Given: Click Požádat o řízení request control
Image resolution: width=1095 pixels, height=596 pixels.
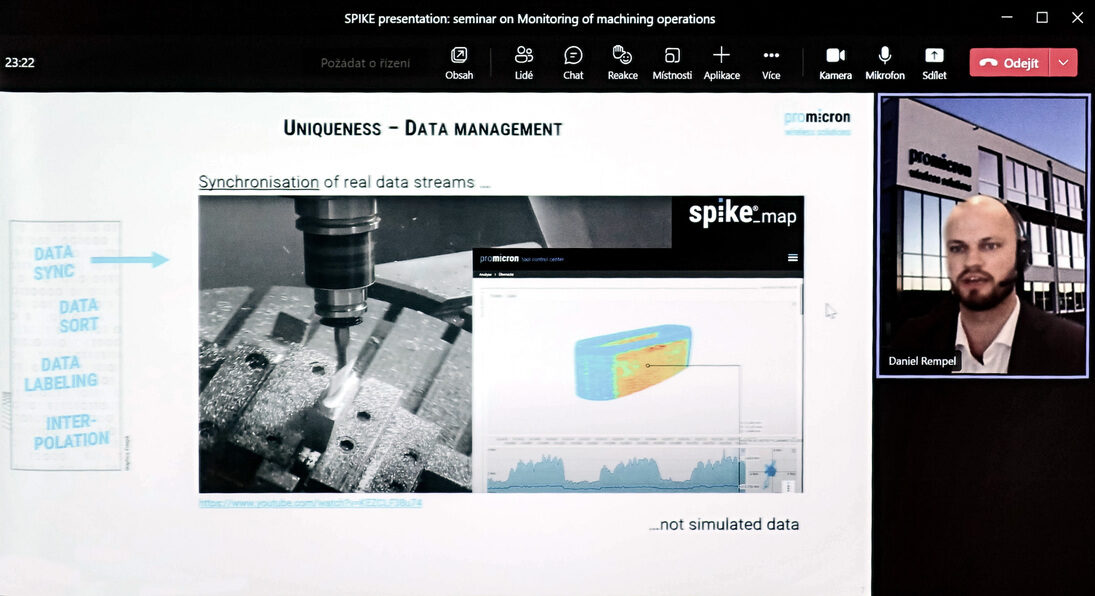Looking at the screenshot, I should pos(365,63).
